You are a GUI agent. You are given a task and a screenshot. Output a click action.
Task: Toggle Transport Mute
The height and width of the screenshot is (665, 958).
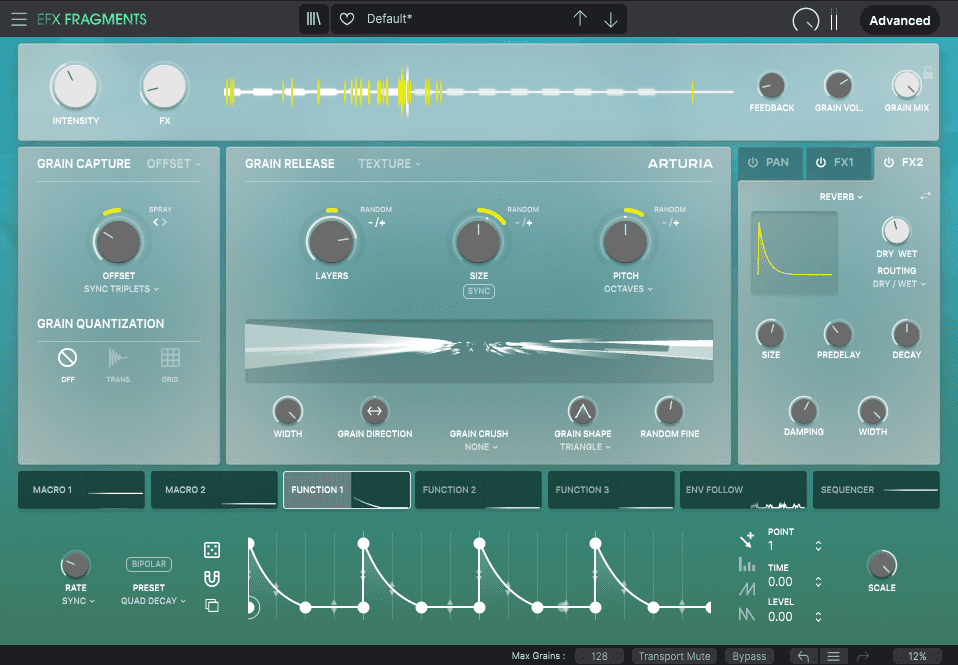675,656
